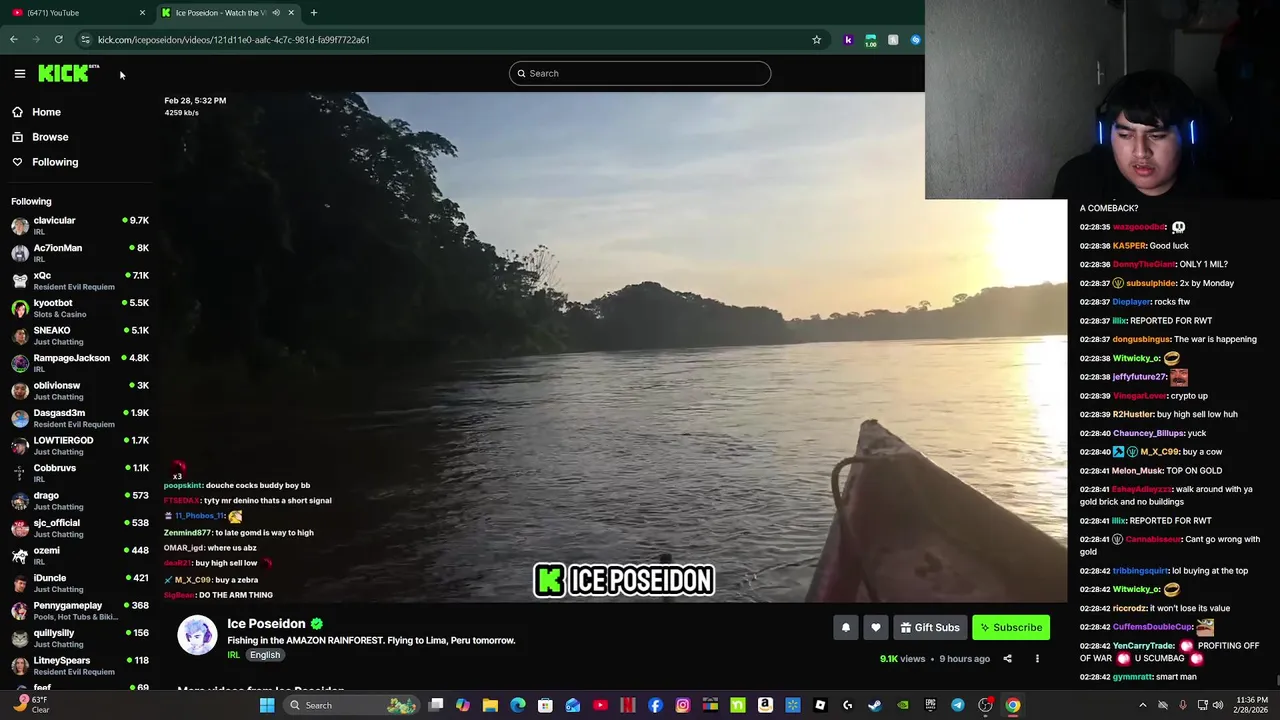Close the YouTube browser tab
Image resolution: width=1280 pixels, height=720 pixels.
click(142, 13)
